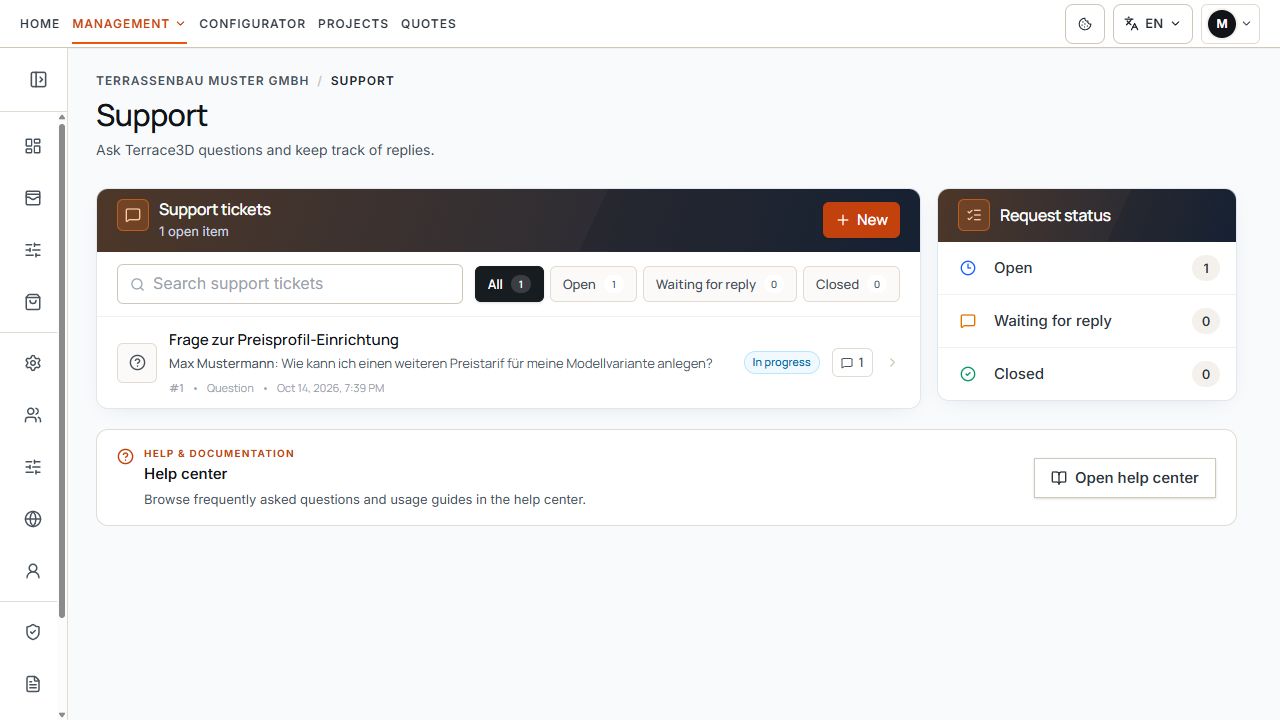Open the inbox icon in sidebar
The height and width of the screenshot is (720, 1280).
[33, 198]
